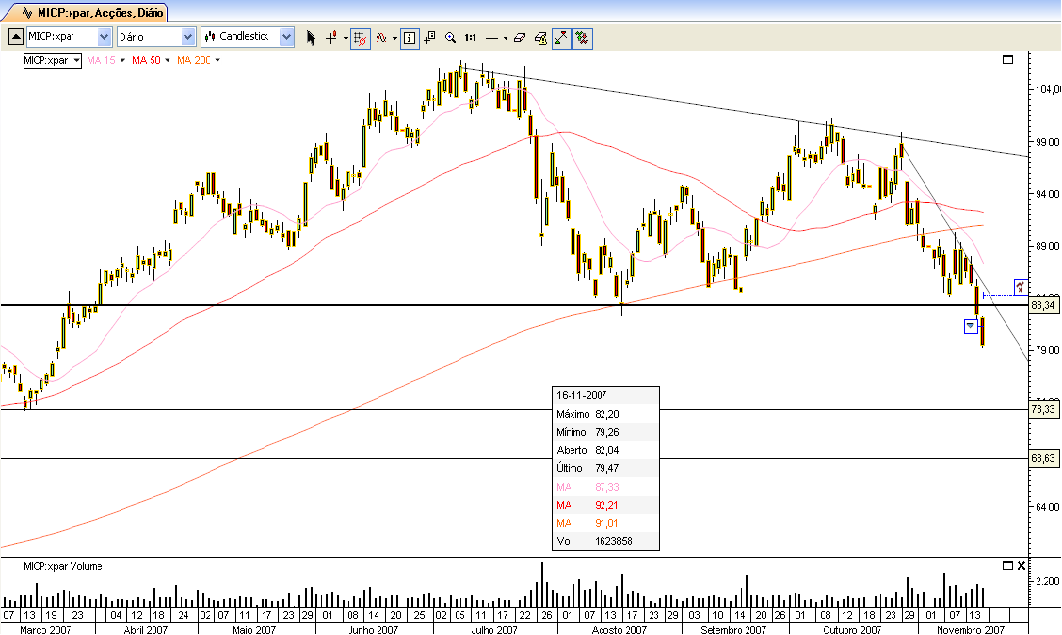Click the 99,00 price axis label
1062x635 pixels.
(x=1047, y=142)
